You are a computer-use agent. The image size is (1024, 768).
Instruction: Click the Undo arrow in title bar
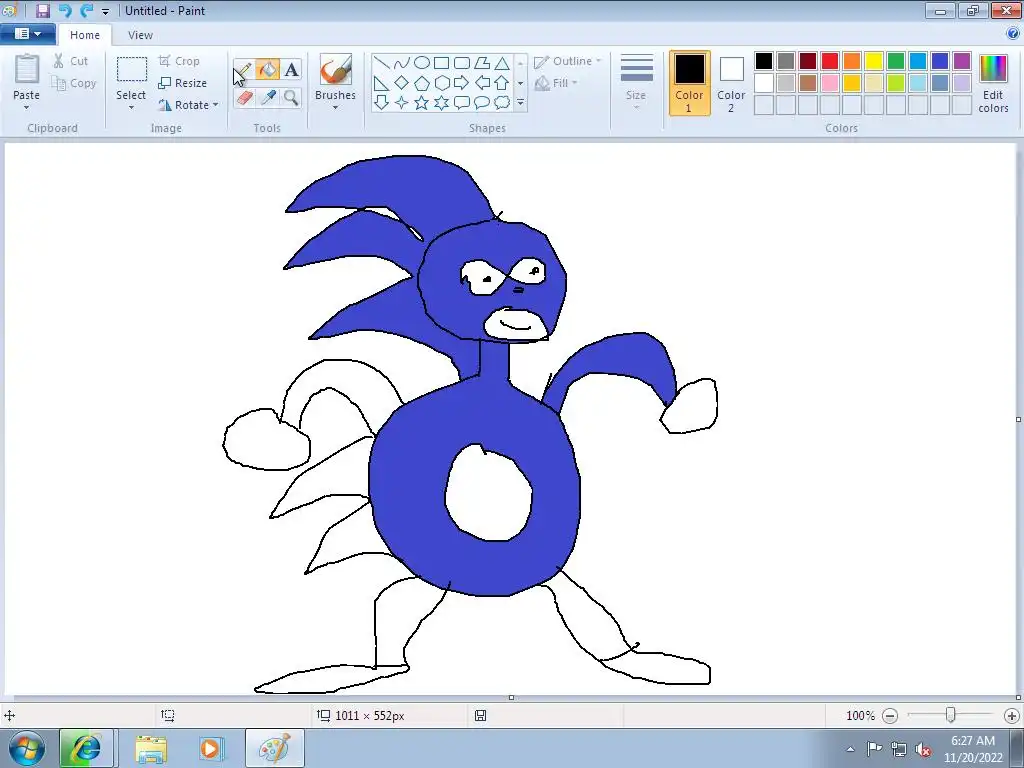tap(64, 10)
